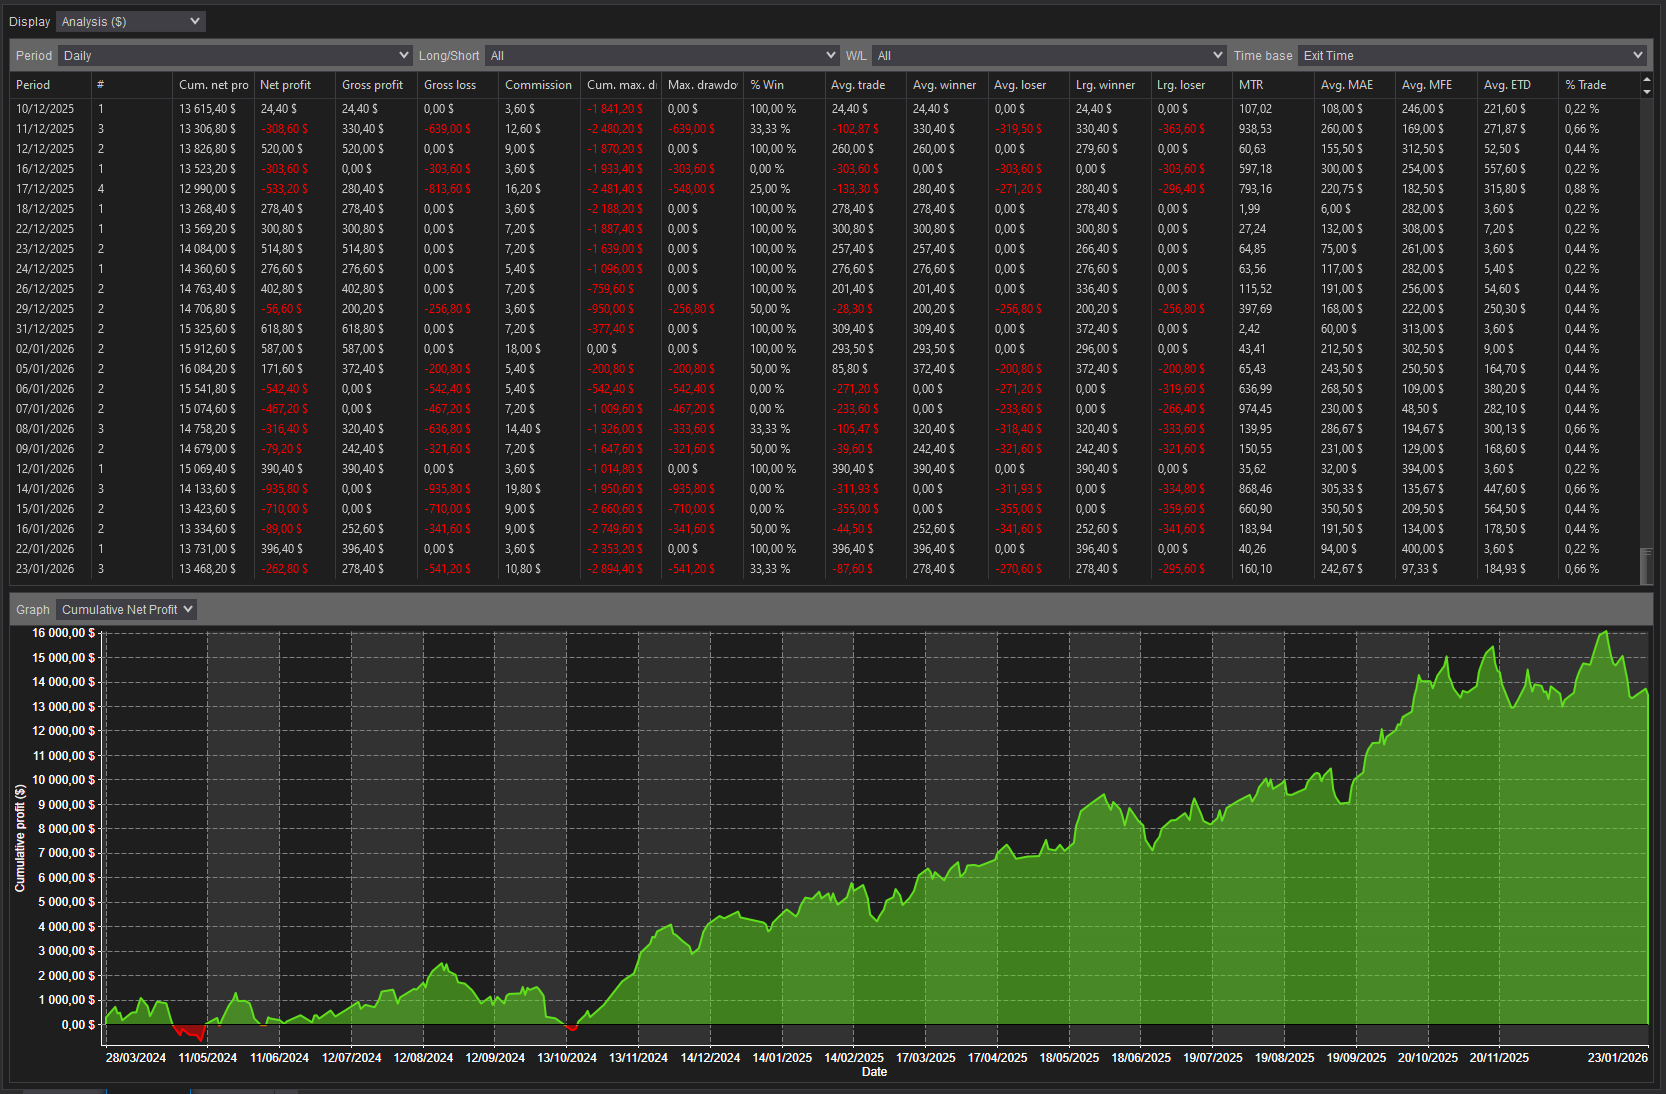Screen dimensions: 1666x1094
Task: Open the Display Analysis ($) dropdown
Action: [130, 21]
